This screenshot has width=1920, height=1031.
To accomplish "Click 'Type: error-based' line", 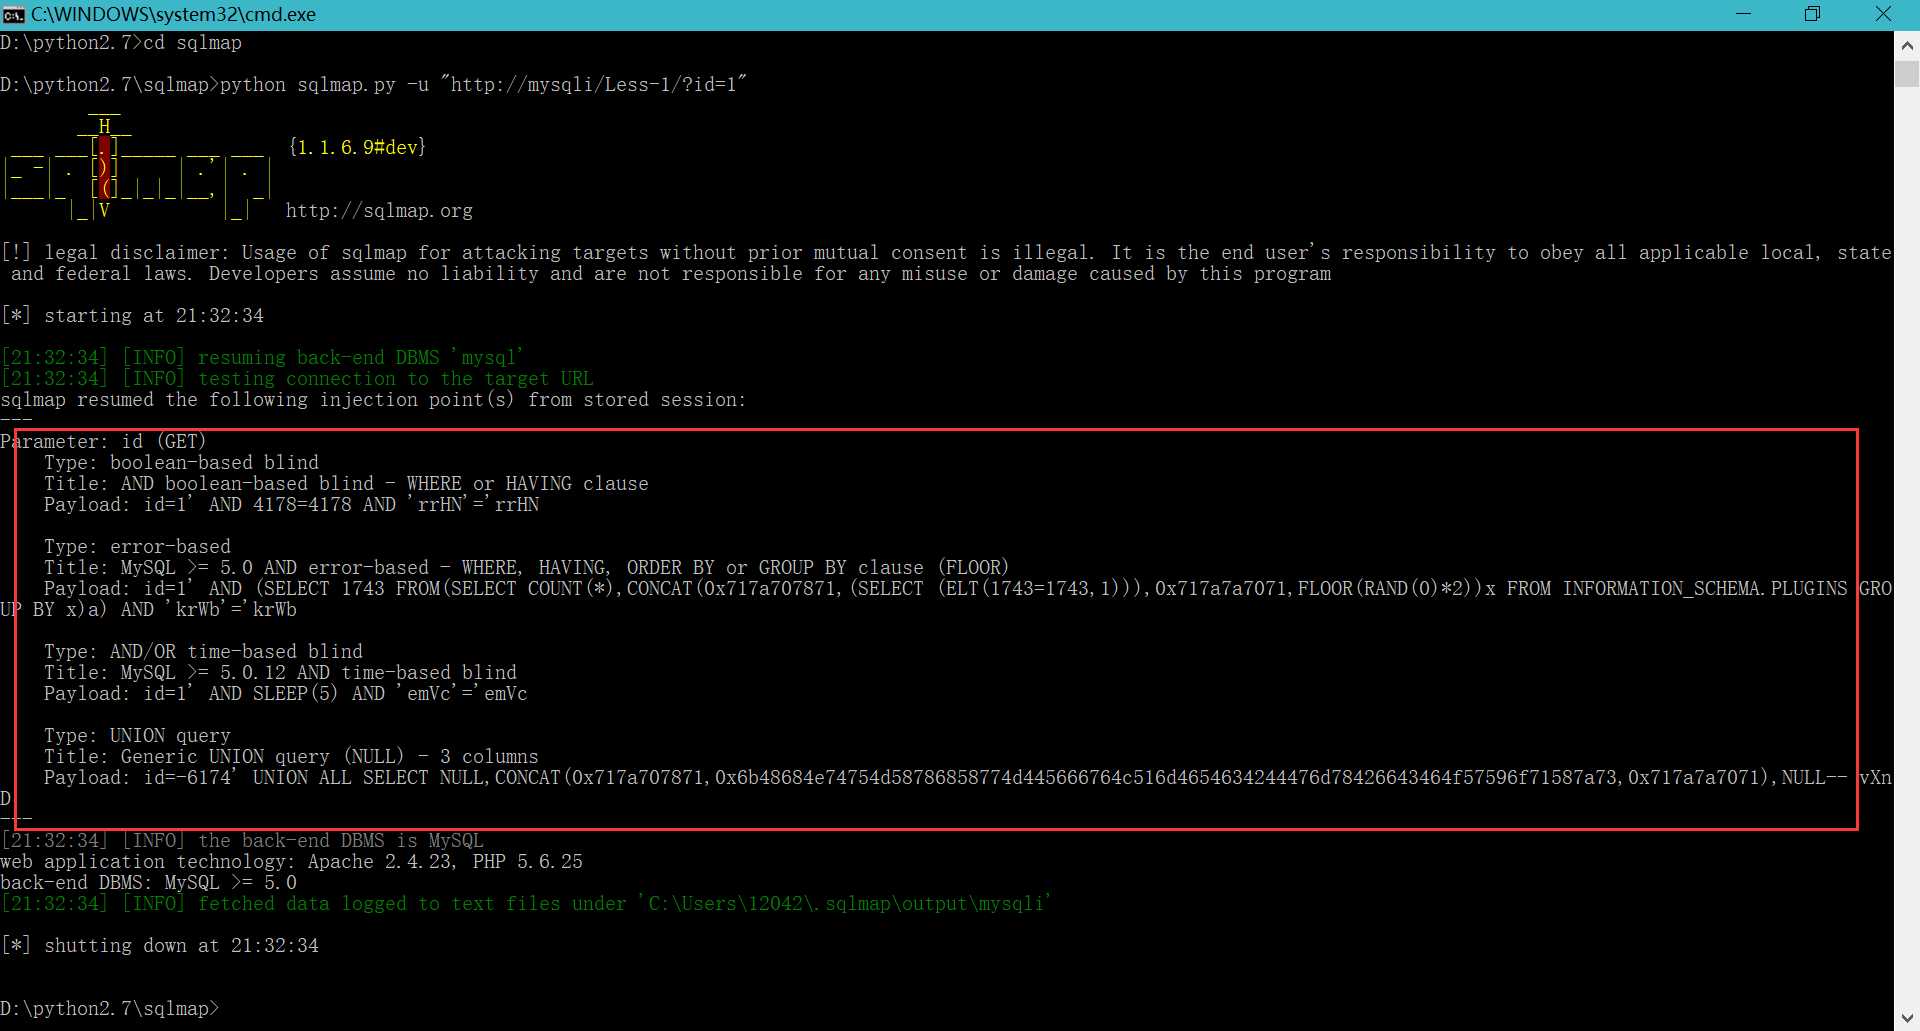I will [137, 547].
